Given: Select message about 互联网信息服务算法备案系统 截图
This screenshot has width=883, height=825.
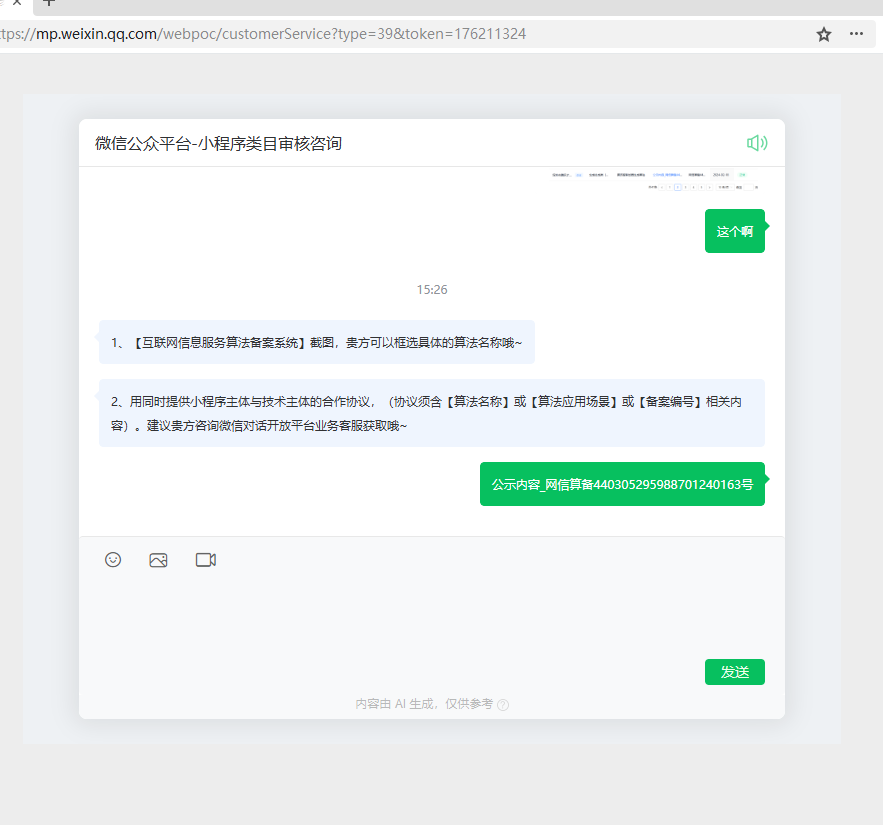Looking at the screenshot, I should [316, 342].
